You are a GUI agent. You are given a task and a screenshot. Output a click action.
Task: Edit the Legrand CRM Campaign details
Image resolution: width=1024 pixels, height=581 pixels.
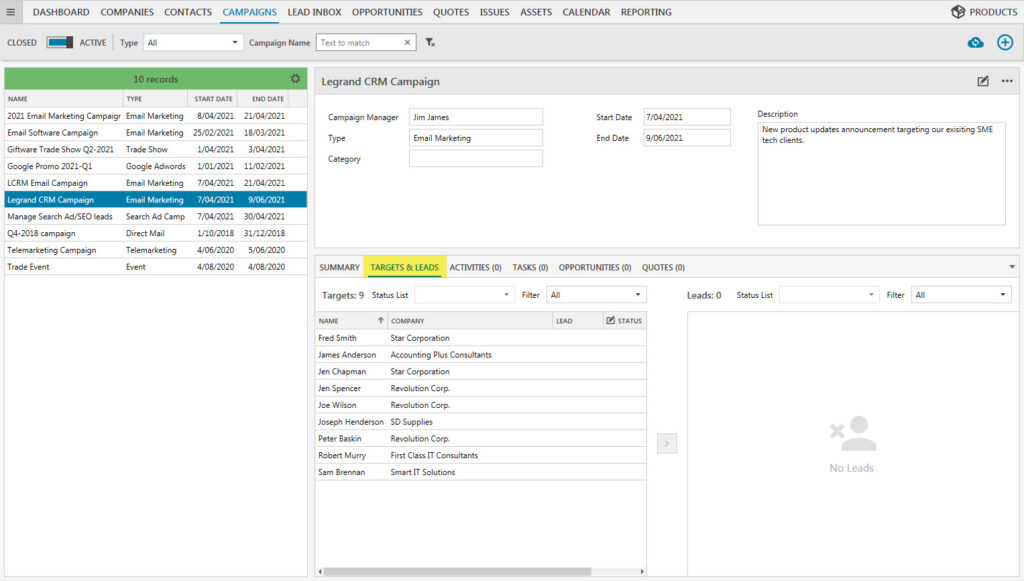(983, 81)
